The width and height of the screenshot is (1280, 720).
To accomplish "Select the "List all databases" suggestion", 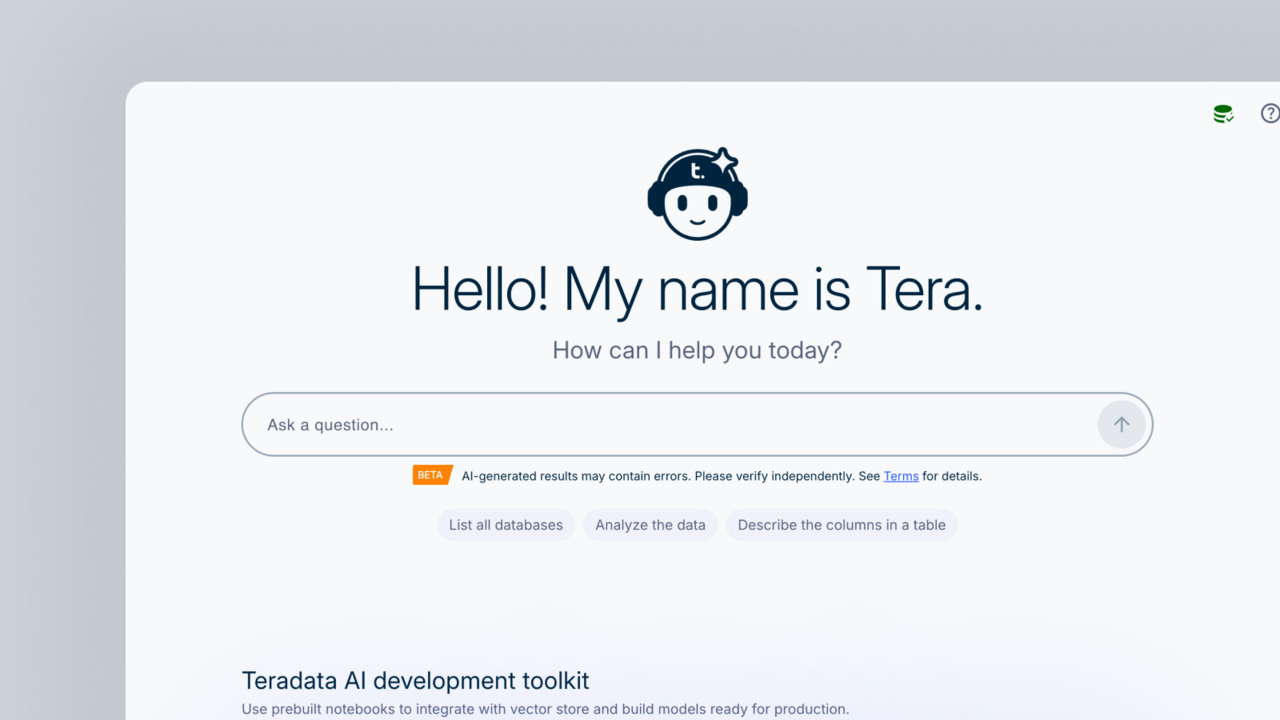I will (x=506, y=525).
